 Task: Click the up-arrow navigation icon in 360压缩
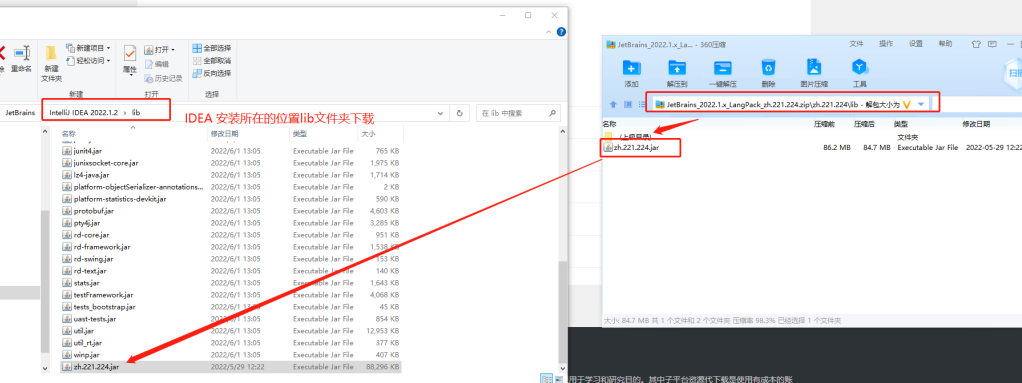pyautogui.click(x=613, y=104)
